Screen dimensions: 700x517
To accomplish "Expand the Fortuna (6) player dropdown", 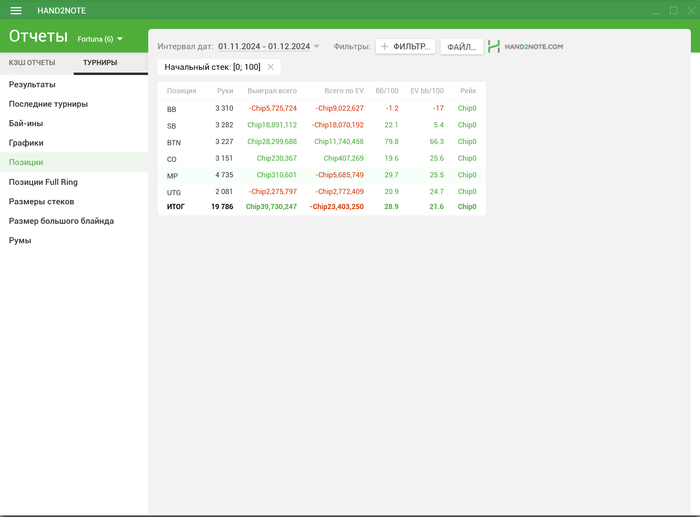I will 100,39.
